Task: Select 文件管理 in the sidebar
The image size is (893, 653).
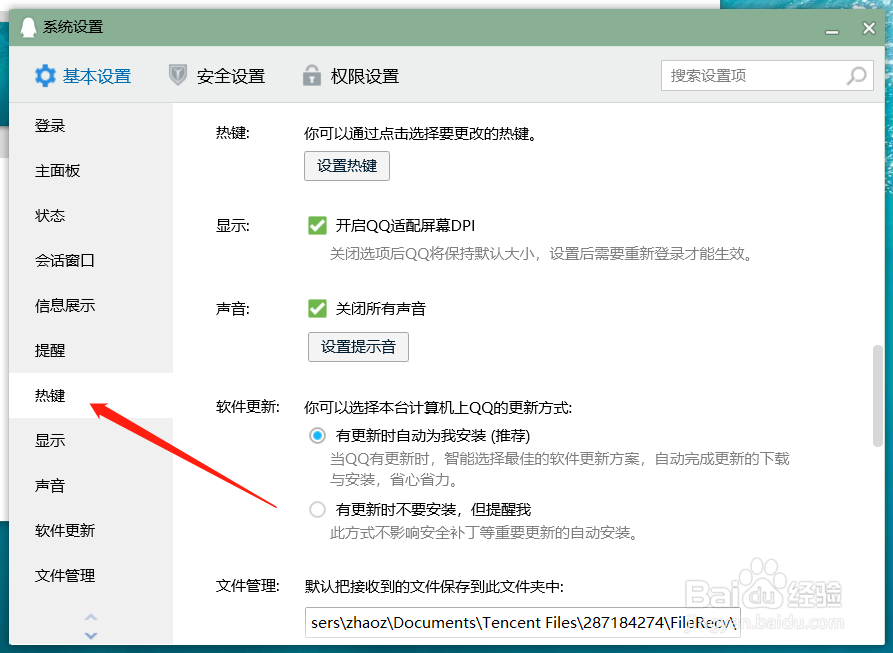Action: tap(91, 576)
